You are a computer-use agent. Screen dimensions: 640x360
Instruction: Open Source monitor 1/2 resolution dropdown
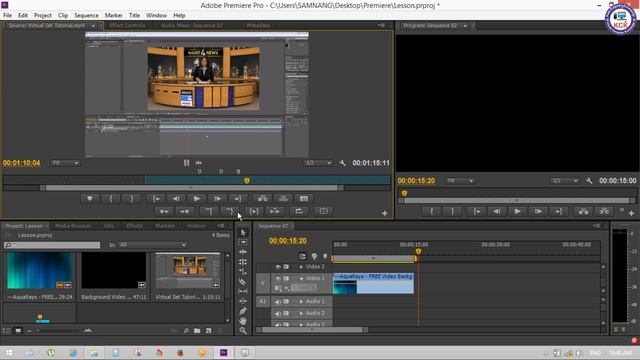coord(318,163)
